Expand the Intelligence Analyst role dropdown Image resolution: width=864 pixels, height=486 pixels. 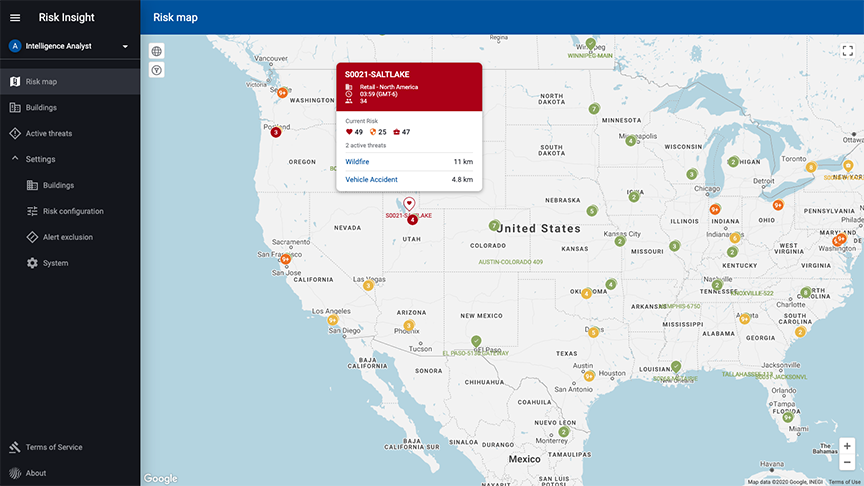click(x=125, y=46)
